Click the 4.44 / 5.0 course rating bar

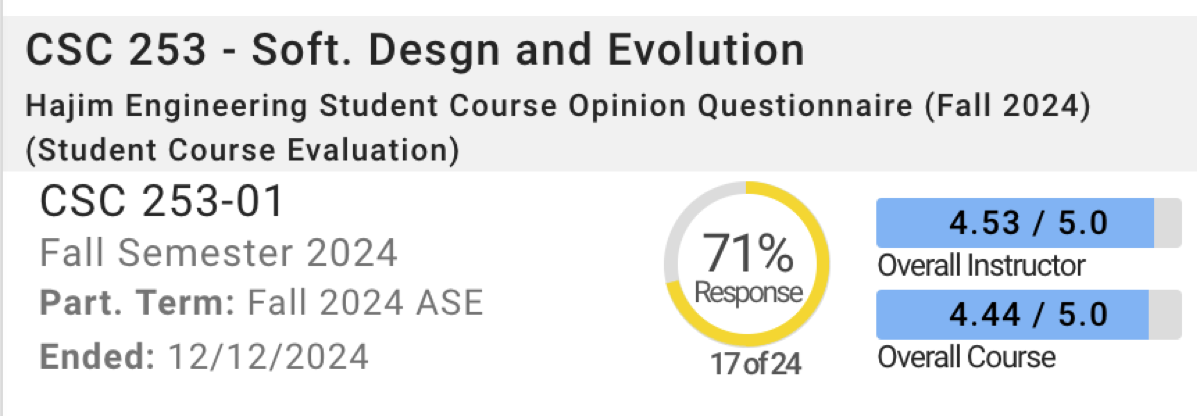pyautogui.click(x=1014, y=315)
